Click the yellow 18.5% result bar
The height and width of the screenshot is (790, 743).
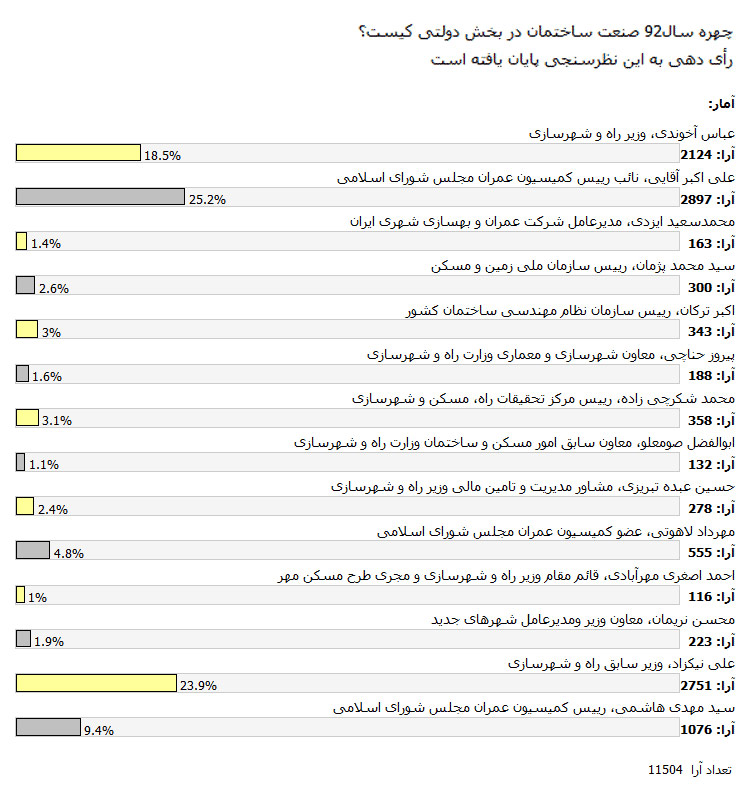click(x=78, y=153)
